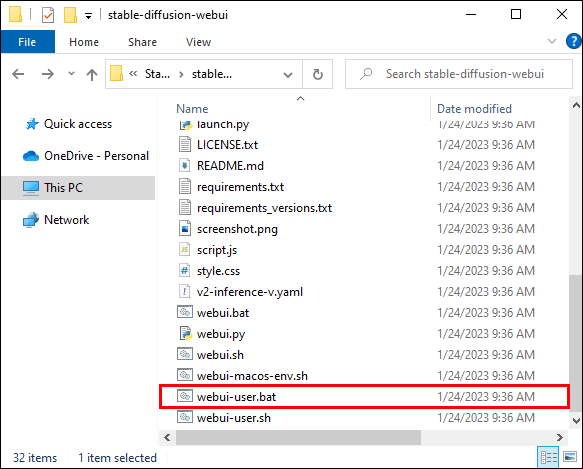
Task: Click the horizontal scrollbar left arrow
Action: tap(167, 437)
